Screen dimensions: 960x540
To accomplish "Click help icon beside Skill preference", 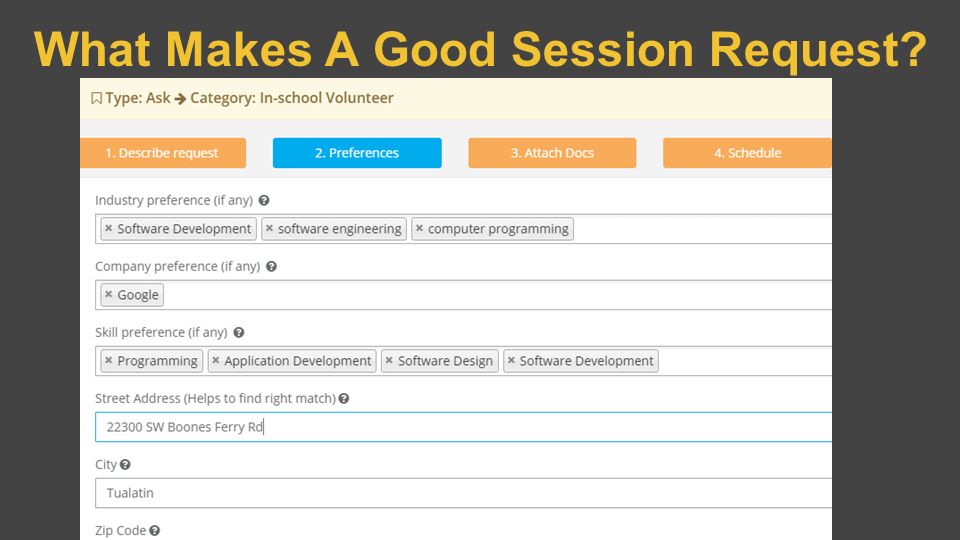I will (239, 332).
